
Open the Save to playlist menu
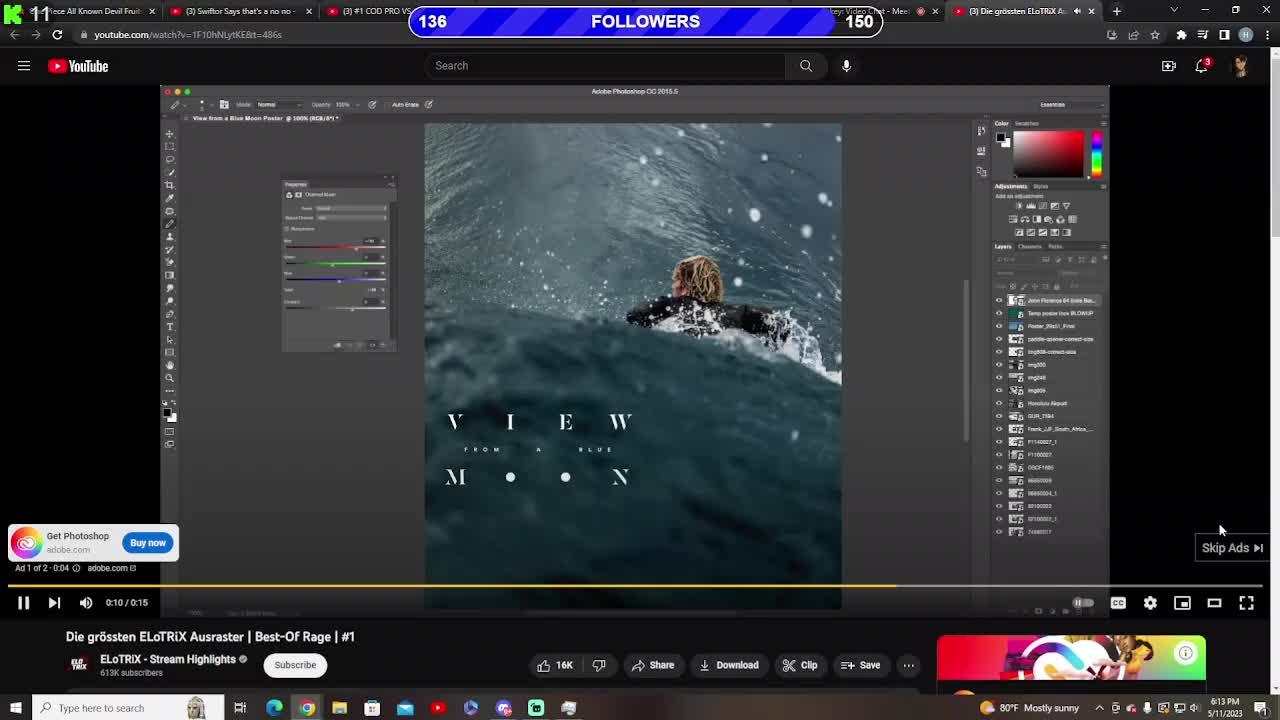point(860,665)
